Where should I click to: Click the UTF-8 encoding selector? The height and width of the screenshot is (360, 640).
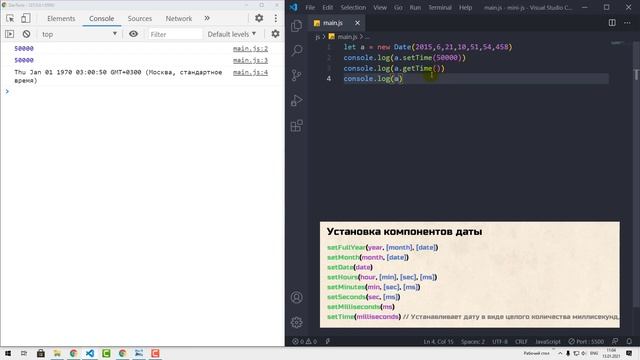[x=500, y=341]
